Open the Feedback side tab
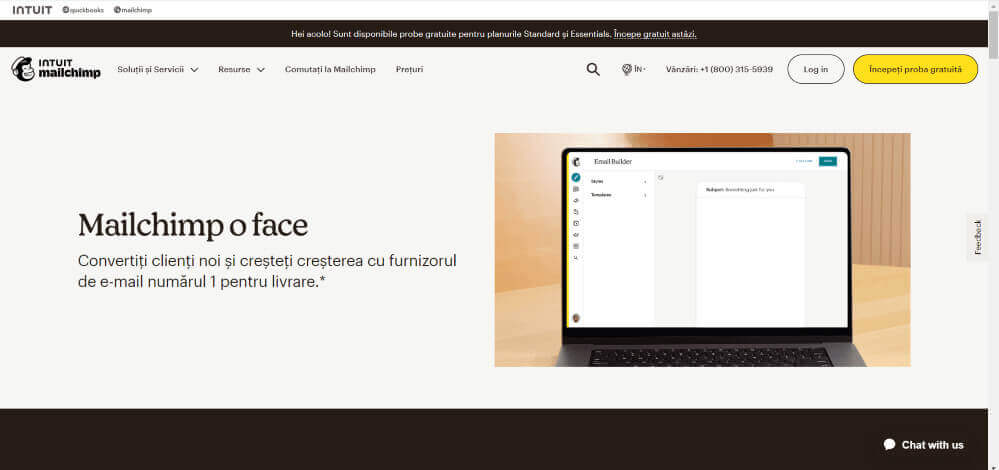 tap(978, 237)
